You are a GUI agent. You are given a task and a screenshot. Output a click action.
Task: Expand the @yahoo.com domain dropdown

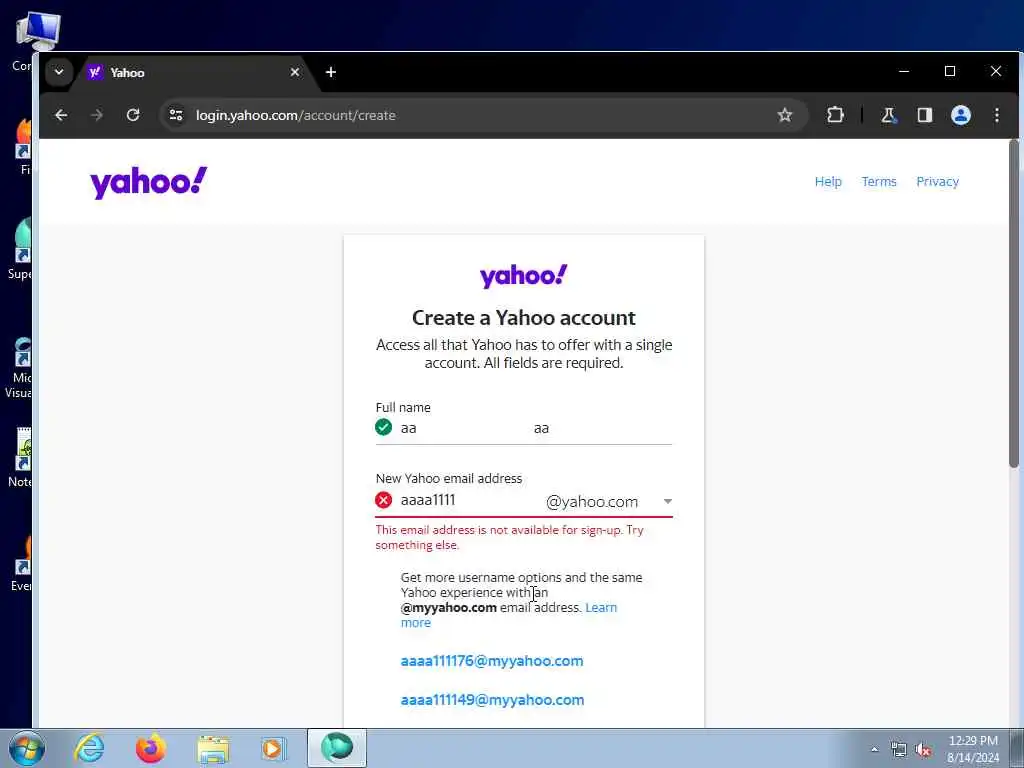(x=609, y=502)
